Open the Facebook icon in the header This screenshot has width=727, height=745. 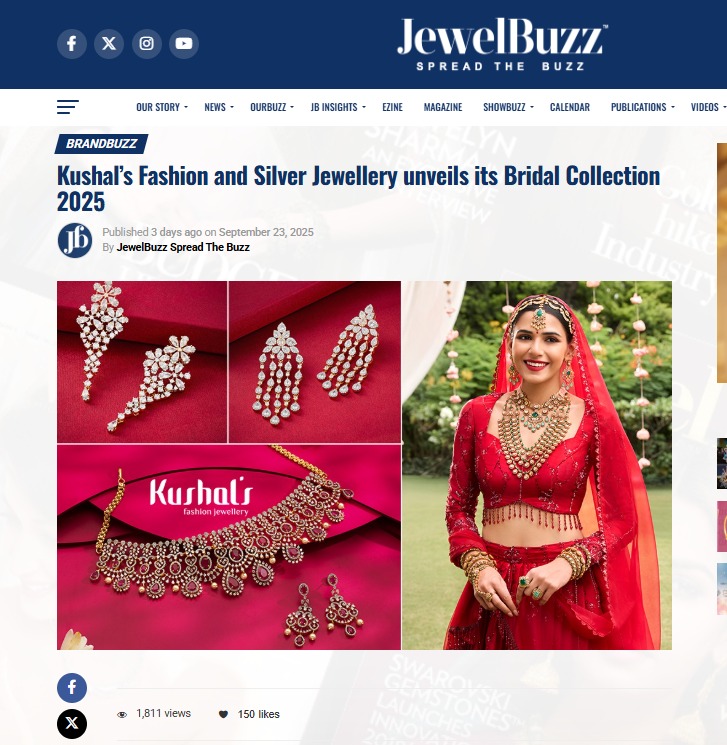click(x=72, y=44)
